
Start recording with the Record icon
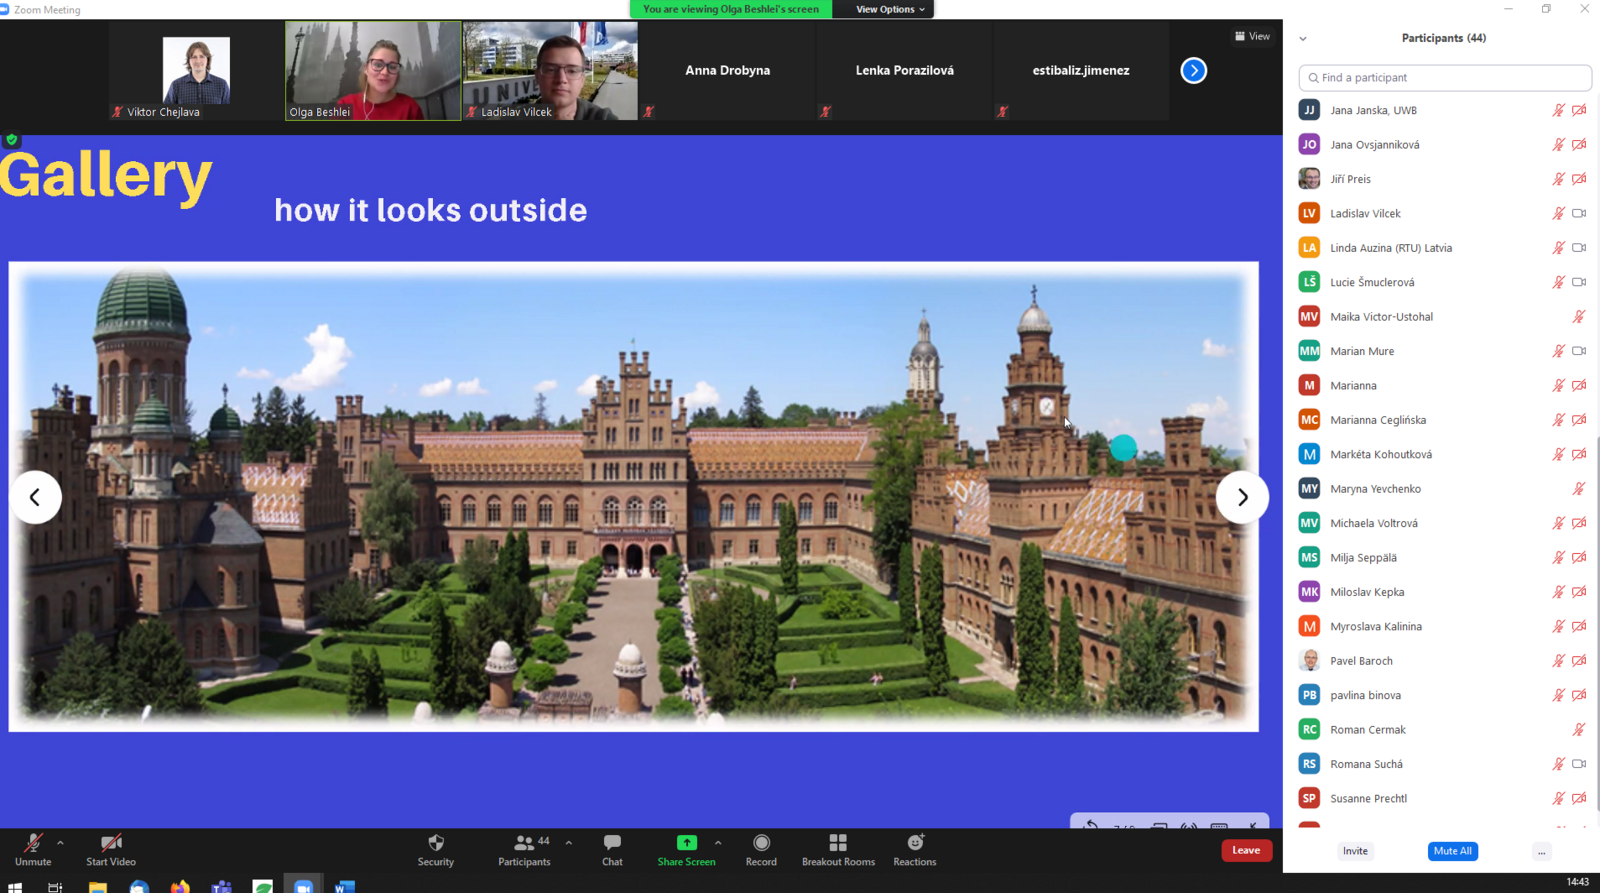tap(761, 843)
